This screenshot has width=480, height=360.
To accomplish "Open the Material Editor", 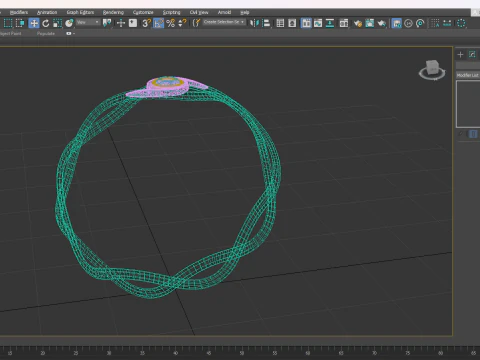I will 344,23.
